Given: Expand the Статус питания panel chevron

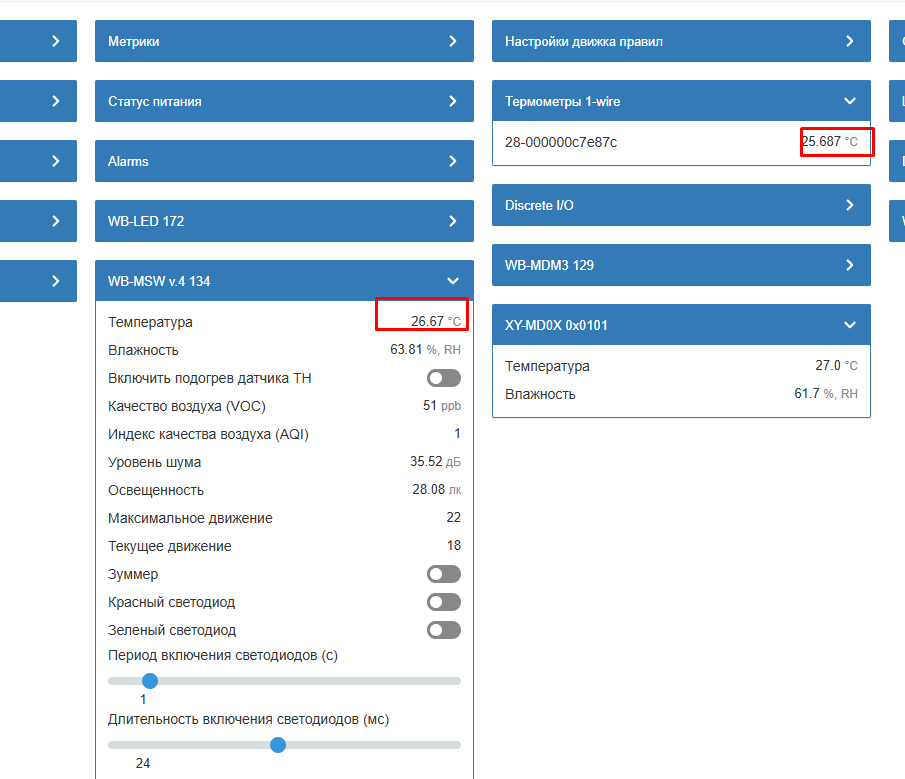Looking at the screenshot, I should coord(453,102).
